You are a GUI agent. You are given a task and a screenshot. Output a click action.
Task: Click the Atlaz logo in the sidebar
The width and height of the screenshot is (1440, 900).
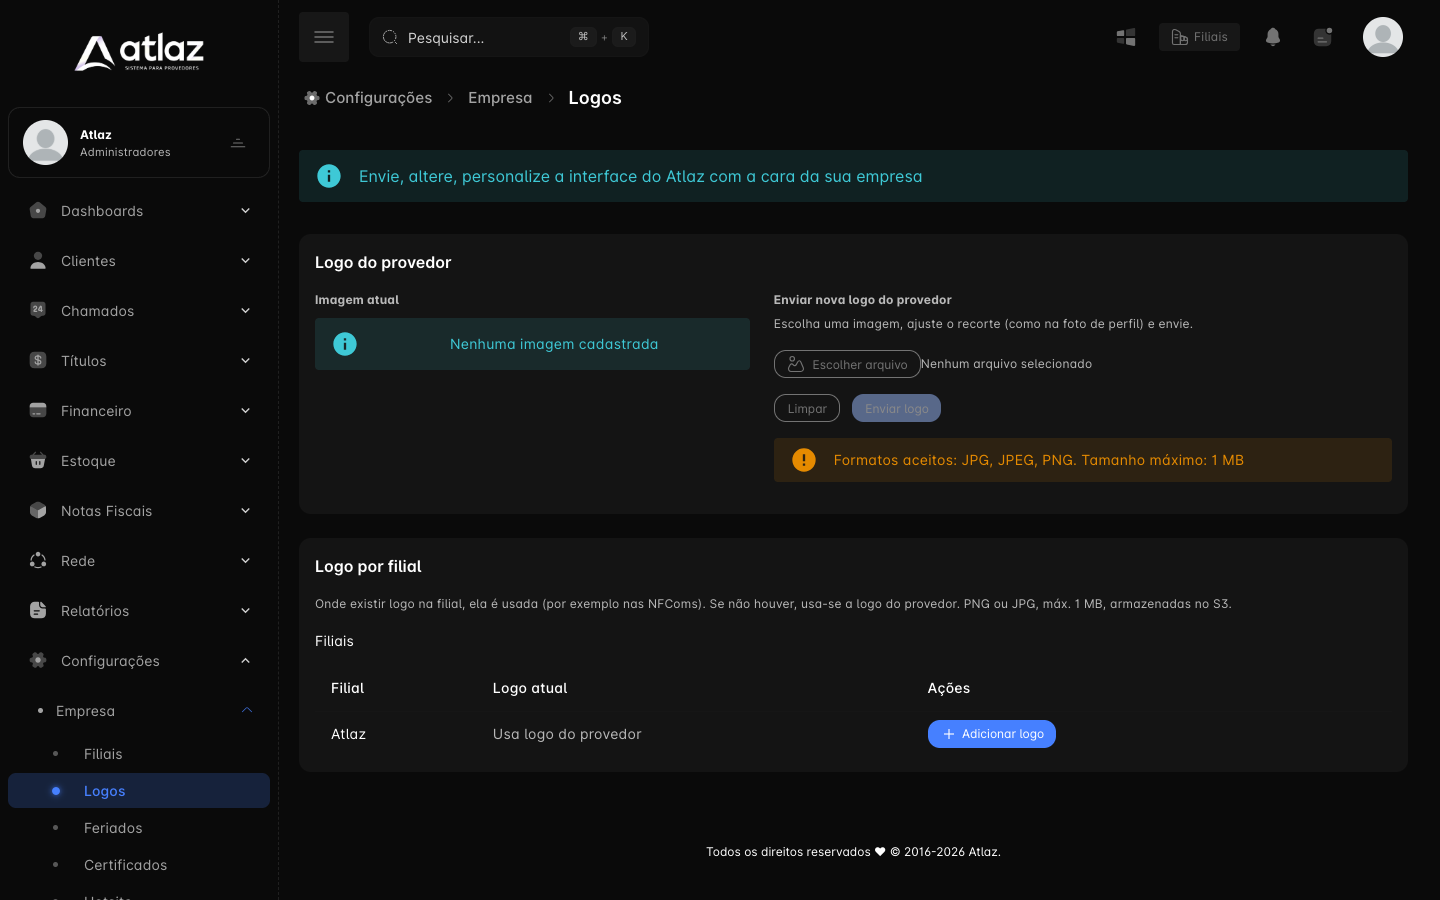click(139, 52)
